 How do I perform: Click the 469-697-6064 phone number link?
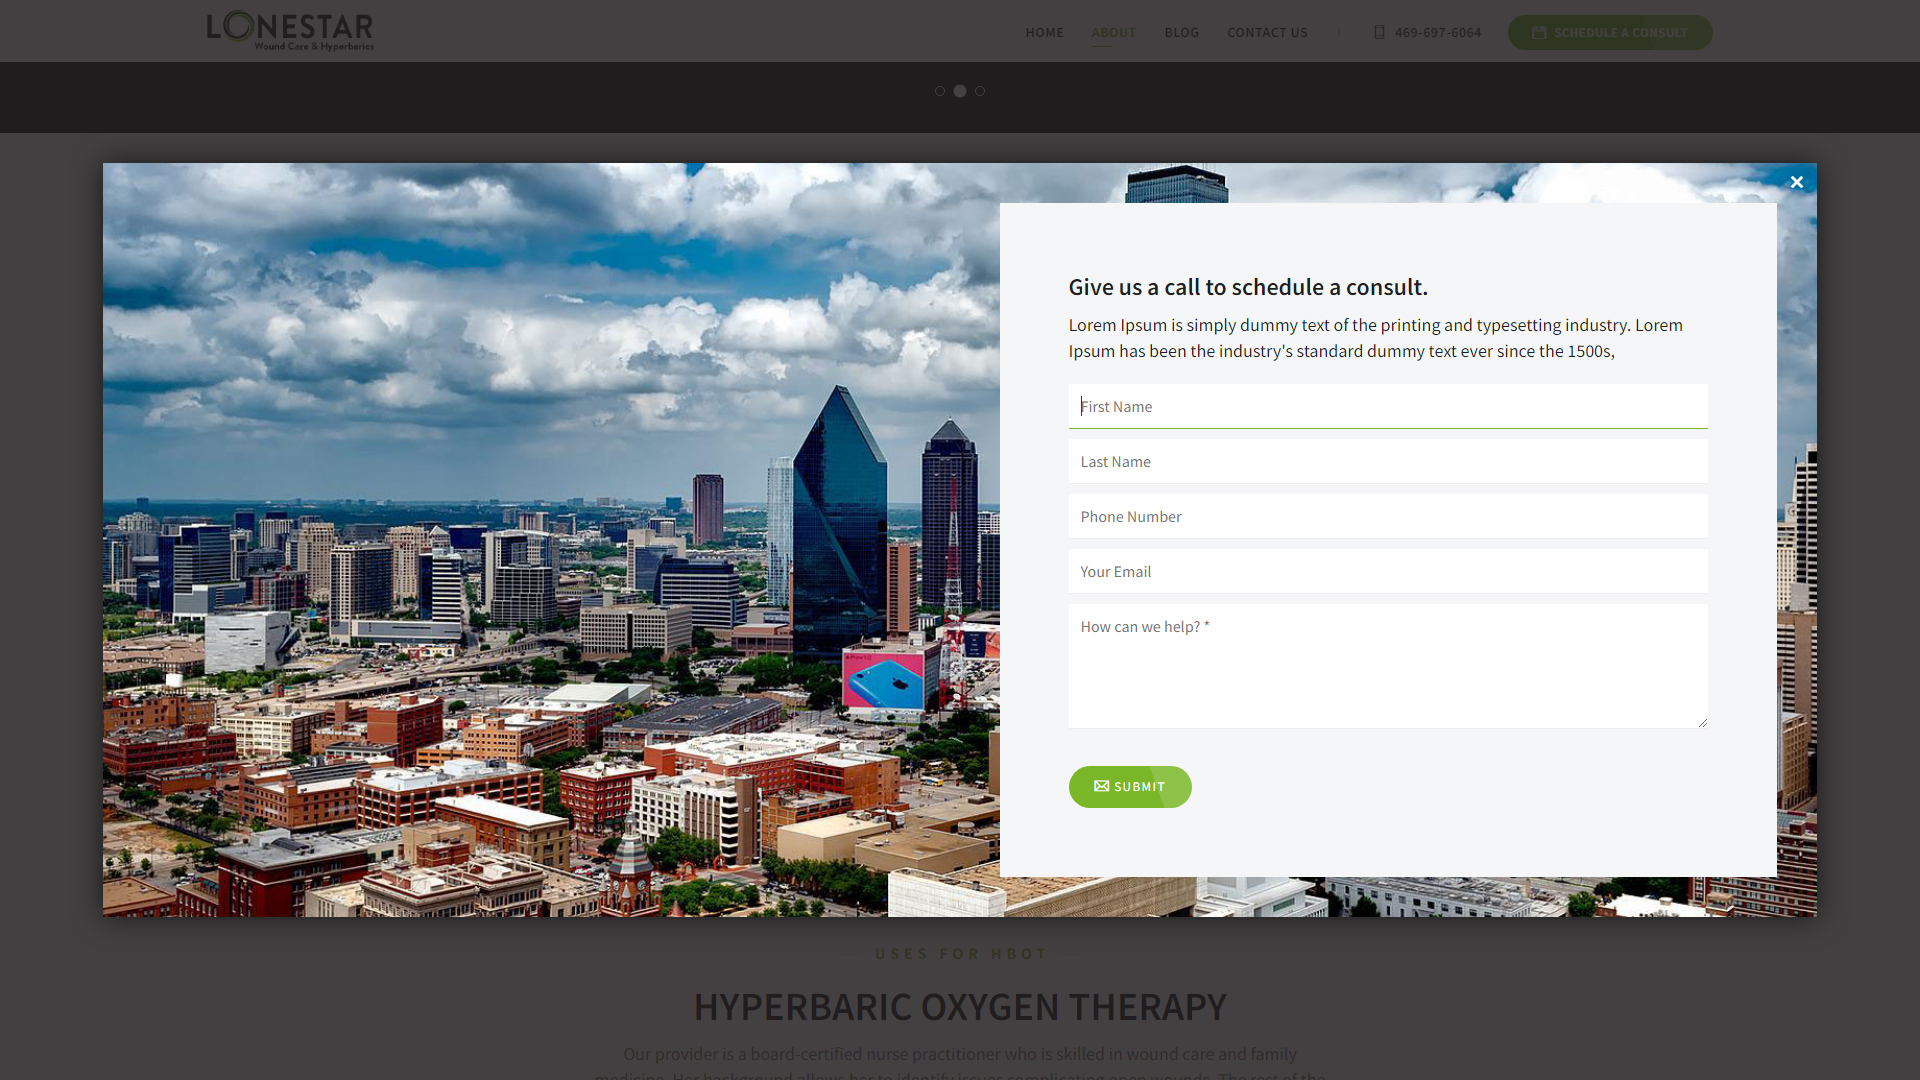(1438, 32)
